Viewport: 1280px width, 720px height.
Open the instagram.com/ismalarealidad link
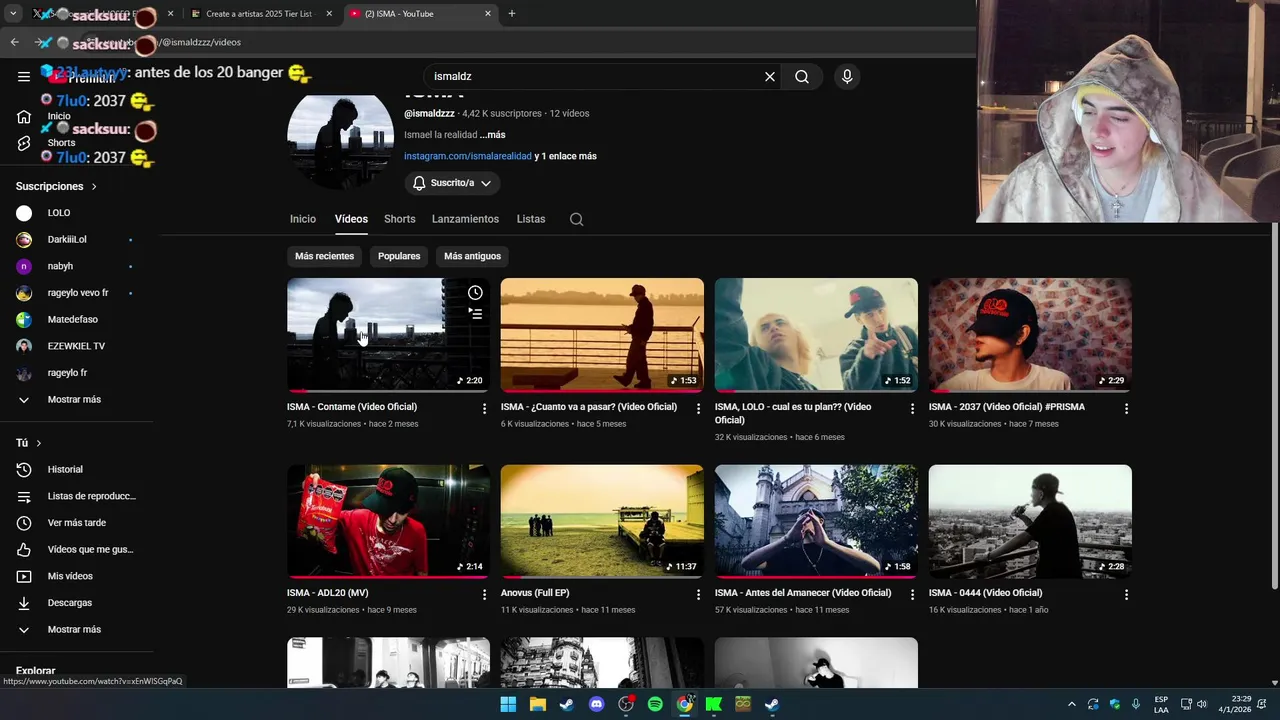tap(468, 156)
